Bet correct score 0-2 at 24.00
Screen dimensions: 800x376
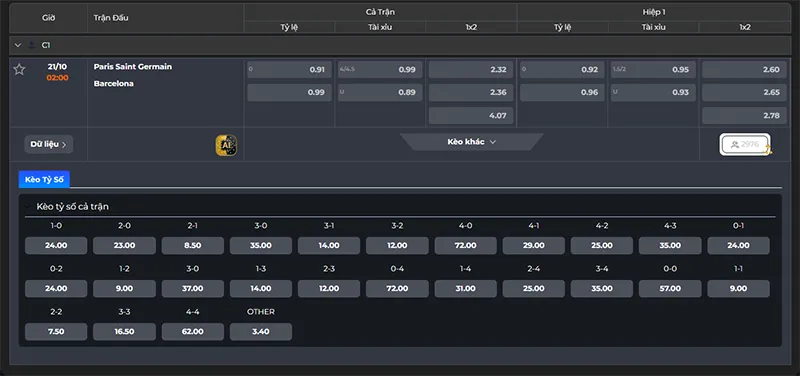click(56, 289)
